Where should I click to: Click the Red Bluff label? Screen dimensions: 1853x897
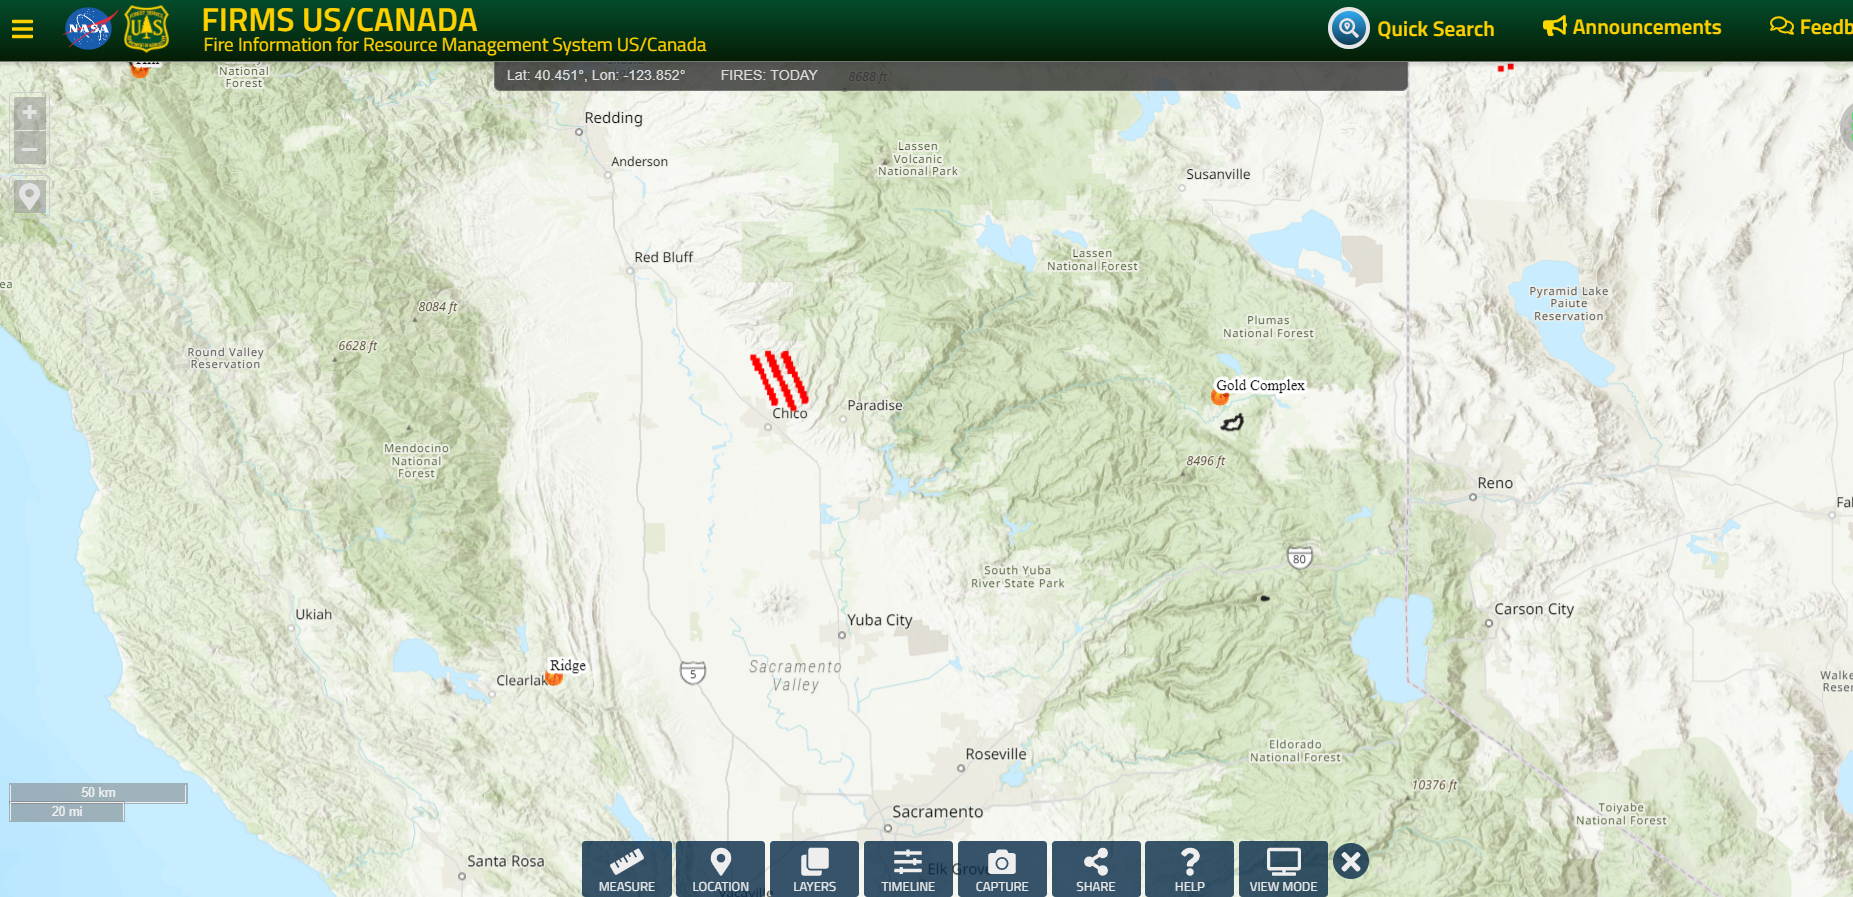(x=663, y=257)
